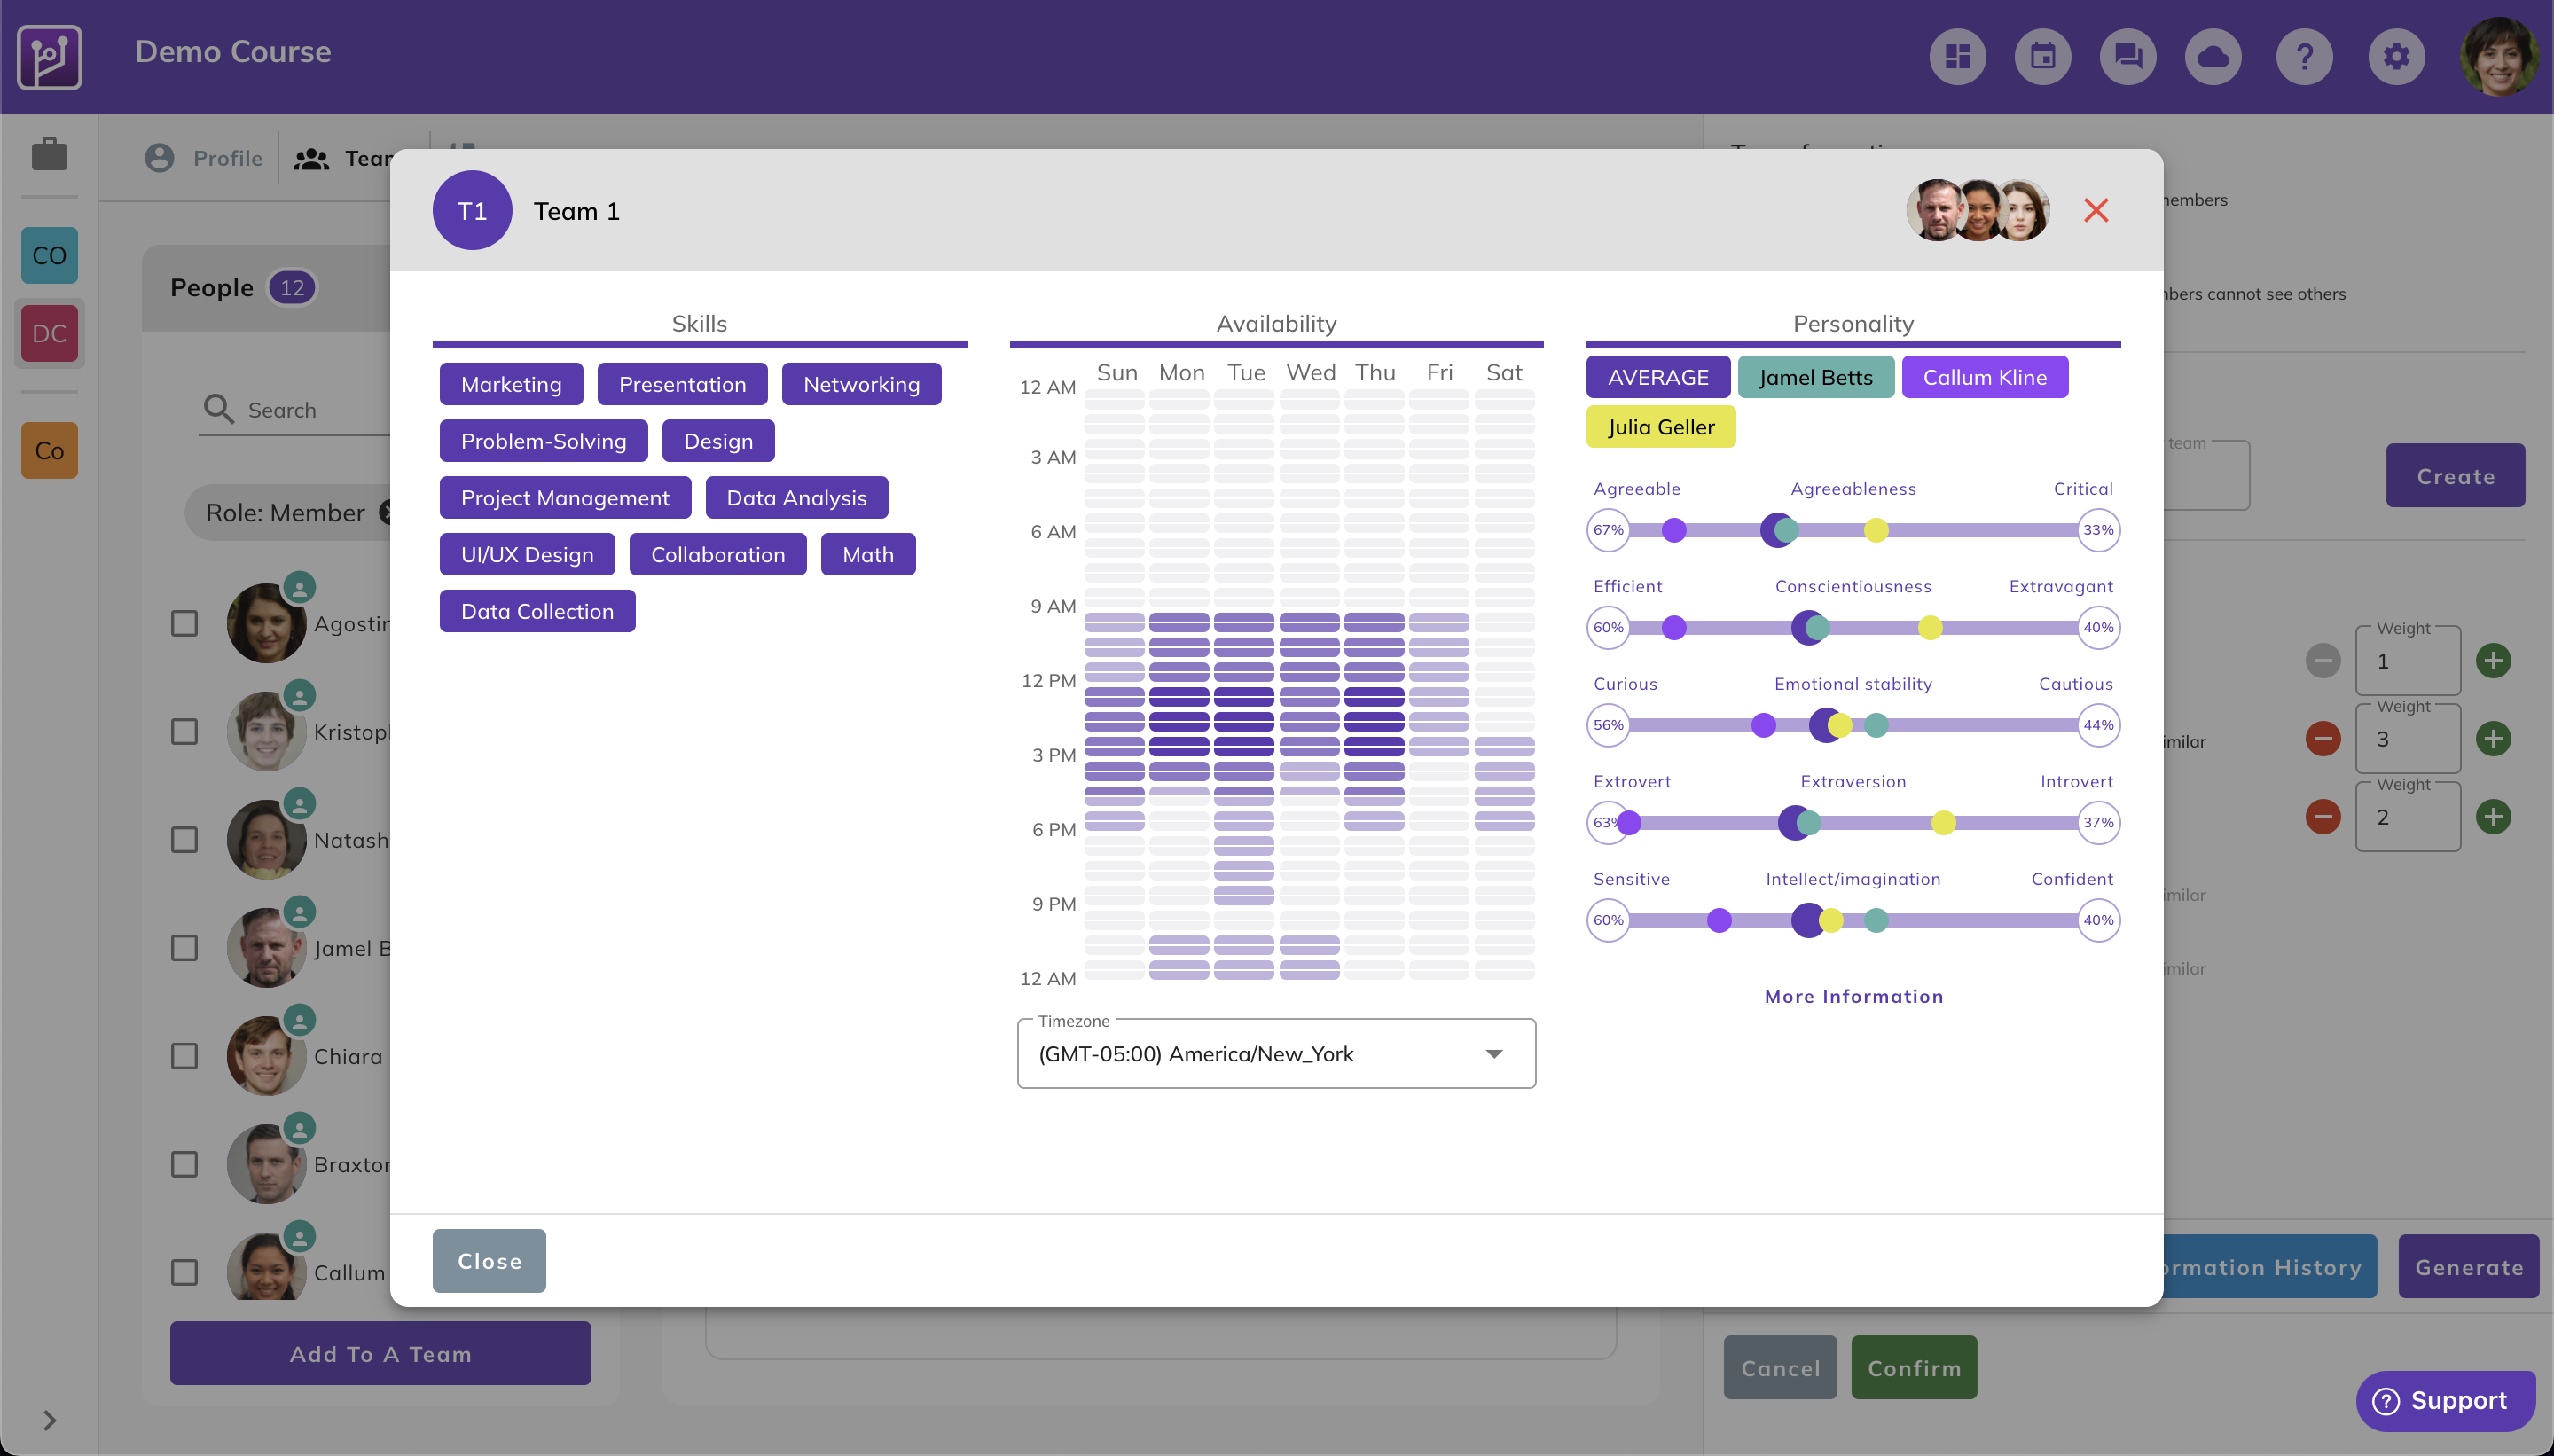Click the cloud icon in header
This screenshot has height=1456, width=2554.
click(2213, 57)
